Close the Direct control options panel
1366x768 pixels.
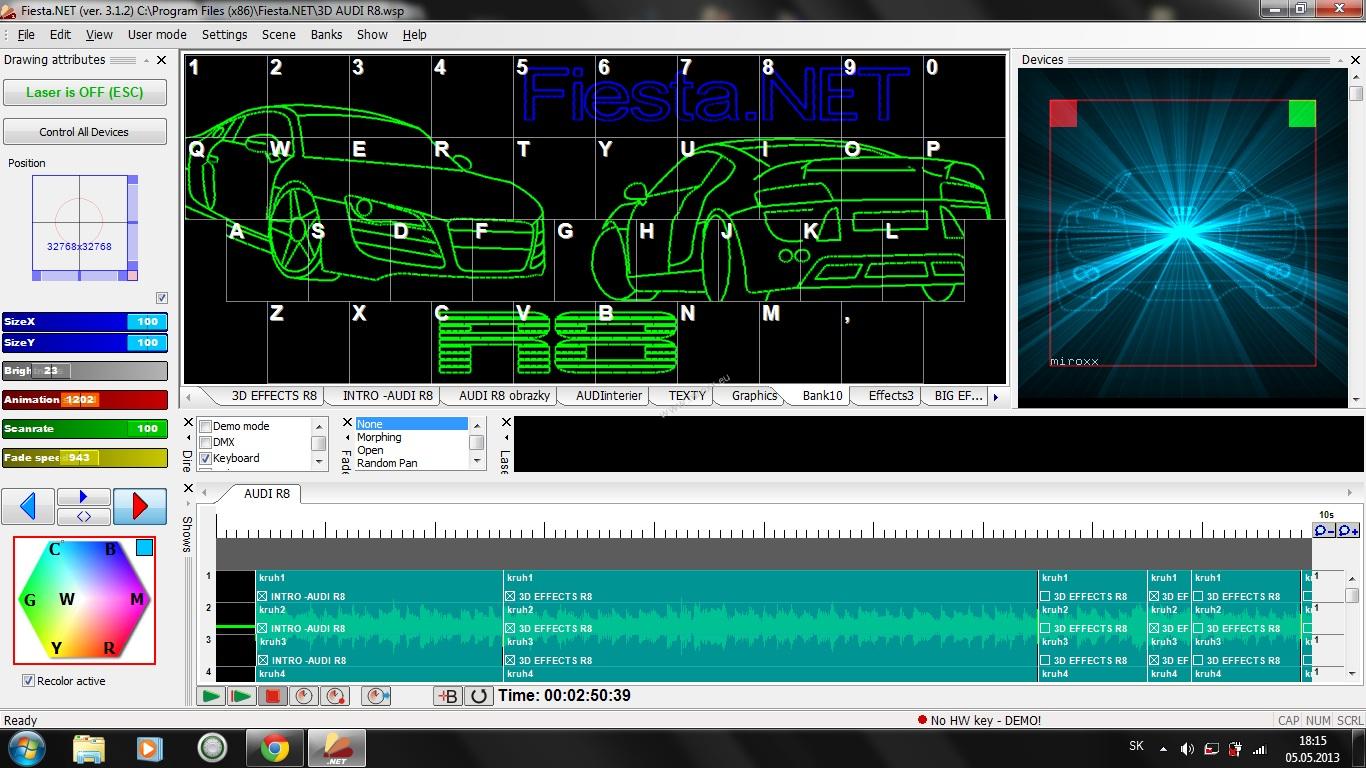click(189, 423)
